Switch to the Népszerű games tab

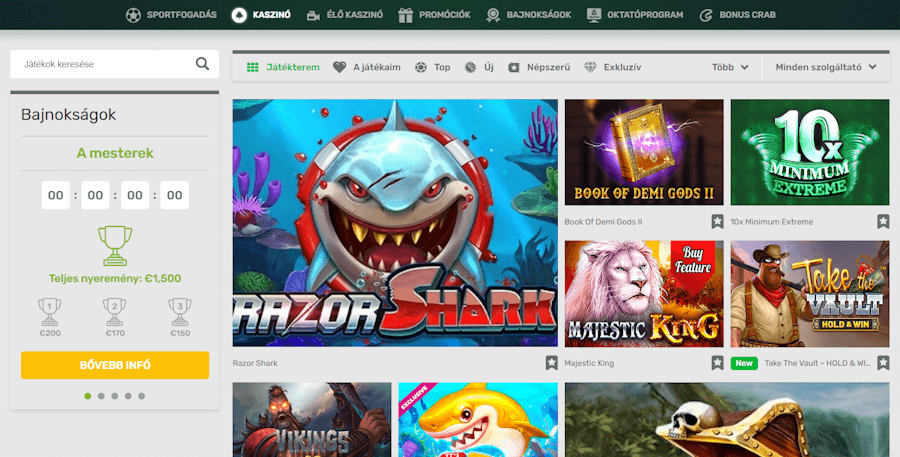click(539, 67)
